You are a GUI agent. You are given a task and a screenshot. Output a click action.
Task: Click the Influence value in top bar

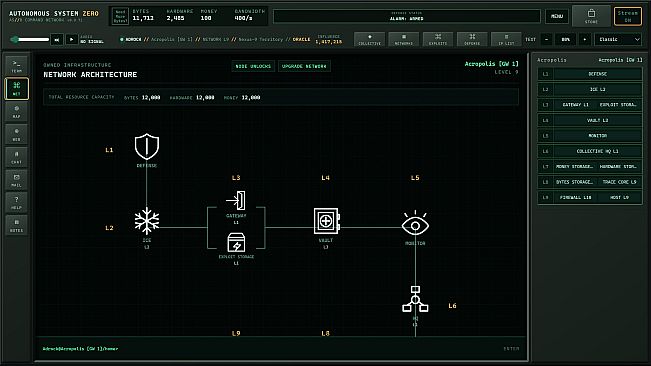(328, 42)
